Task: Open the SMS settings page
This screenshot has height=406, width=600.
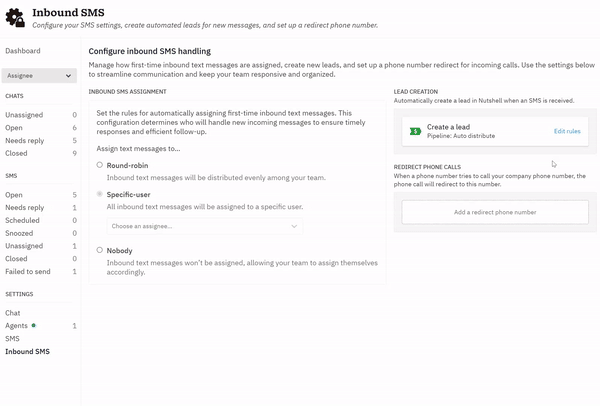Action: 12,339
